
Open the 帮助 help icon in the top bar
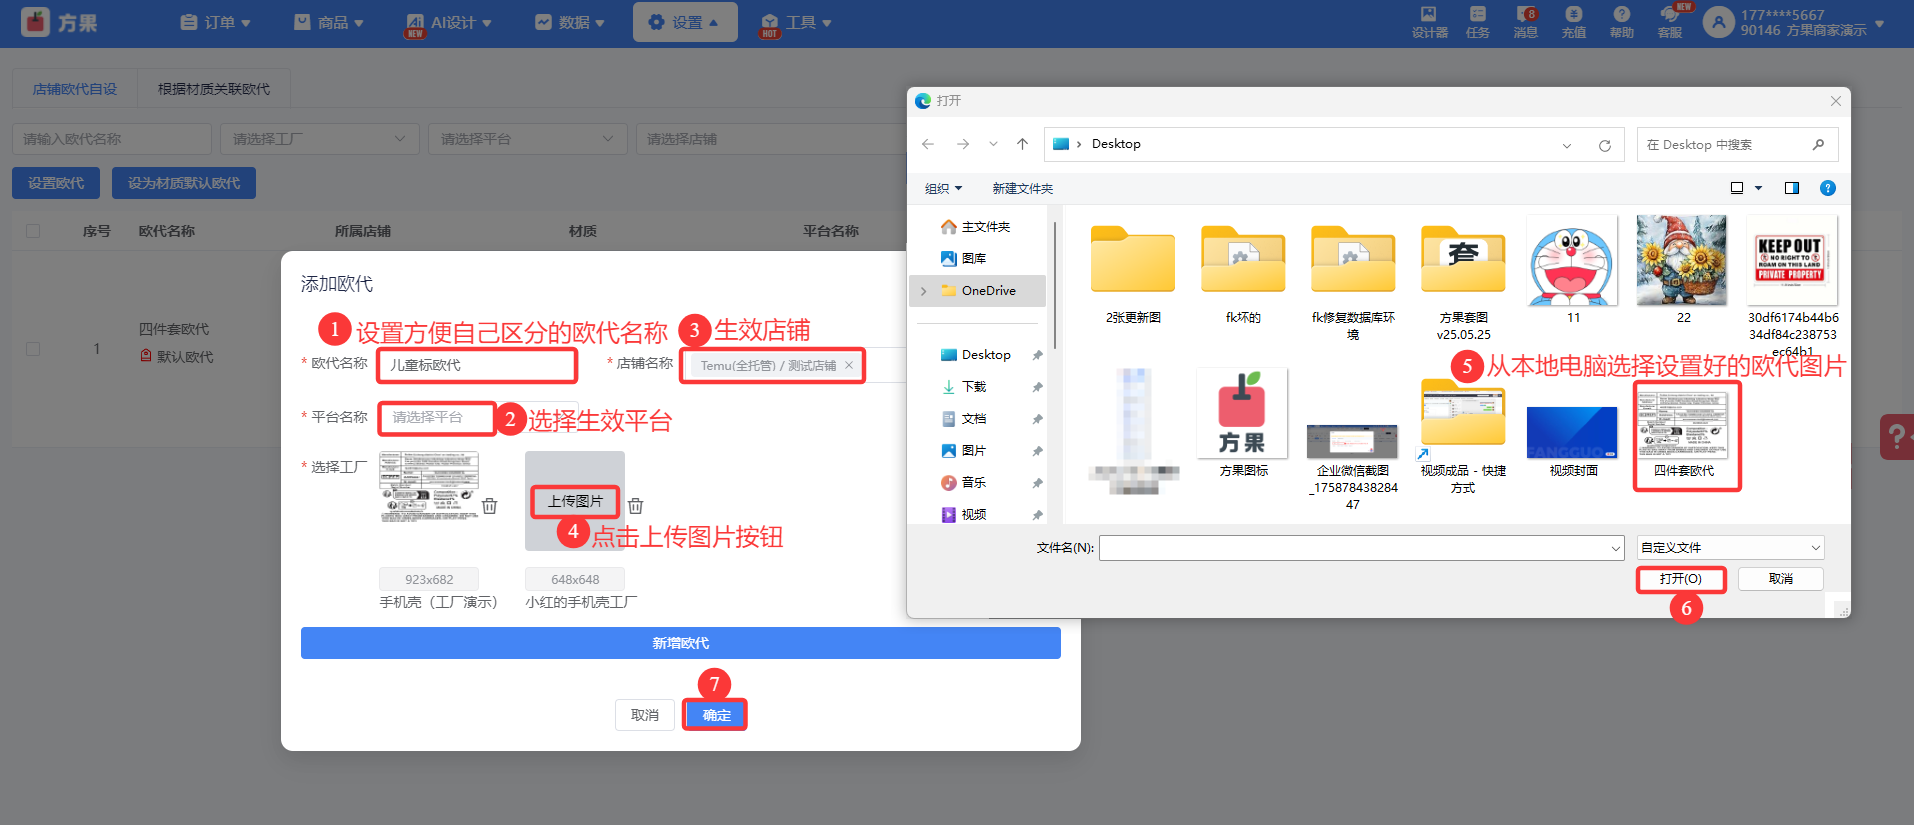(1621, 22)
